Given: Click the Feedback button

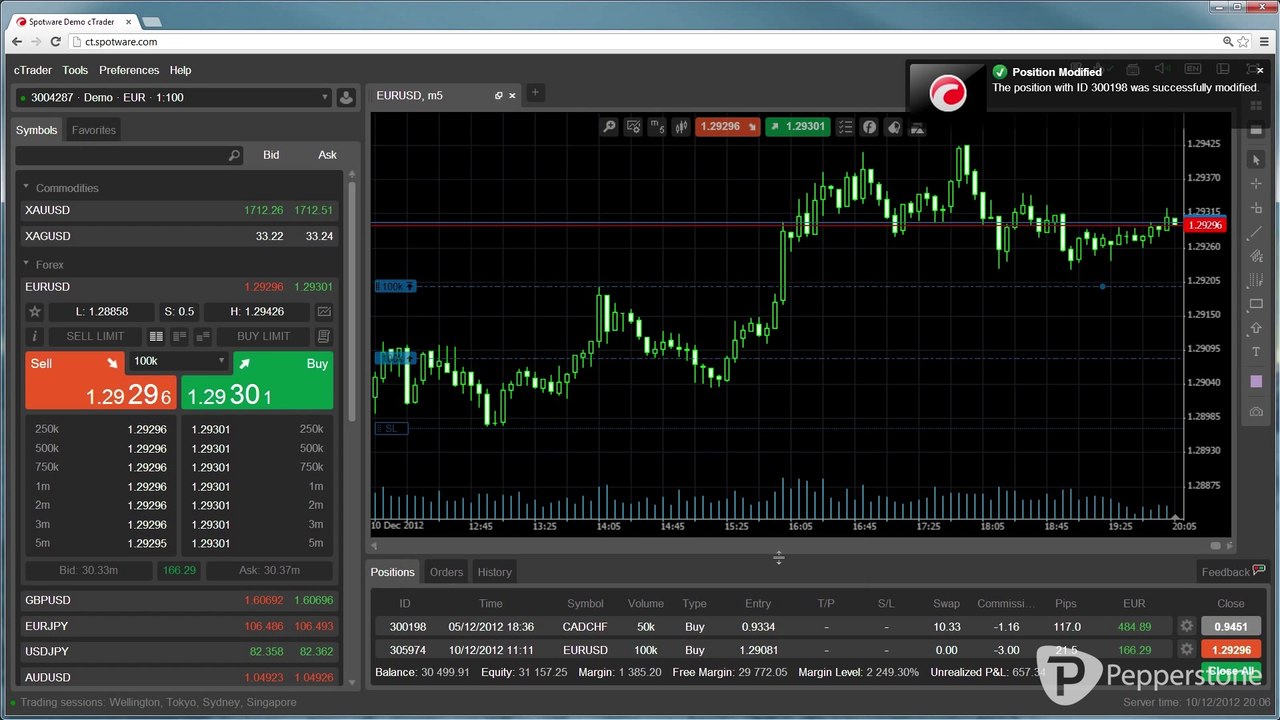Looking at the screenshot, I should tap(1233, 572).
